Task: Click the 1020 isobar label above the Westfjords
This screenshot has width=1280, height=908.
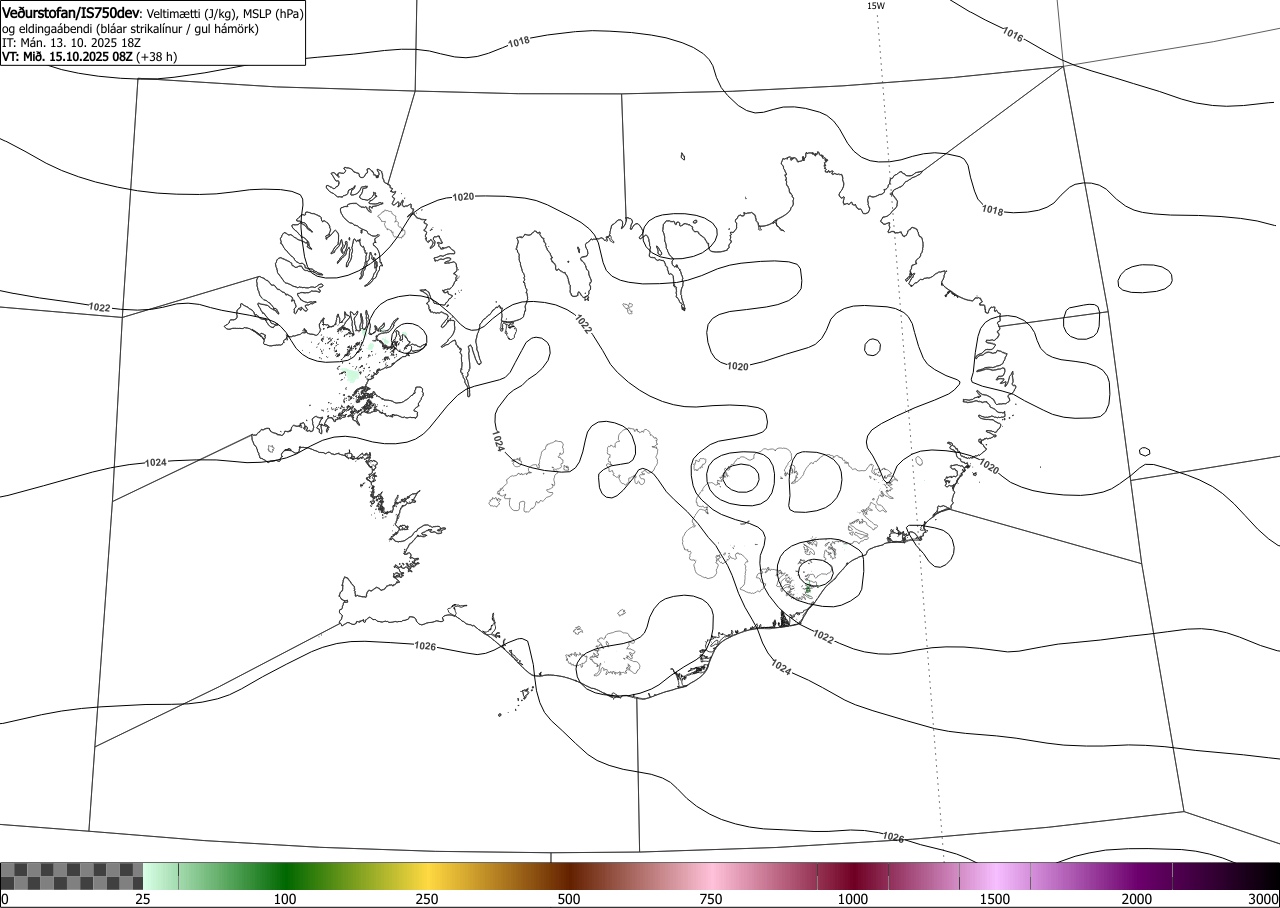Action: pyautogui.click(x=463, y=197)
